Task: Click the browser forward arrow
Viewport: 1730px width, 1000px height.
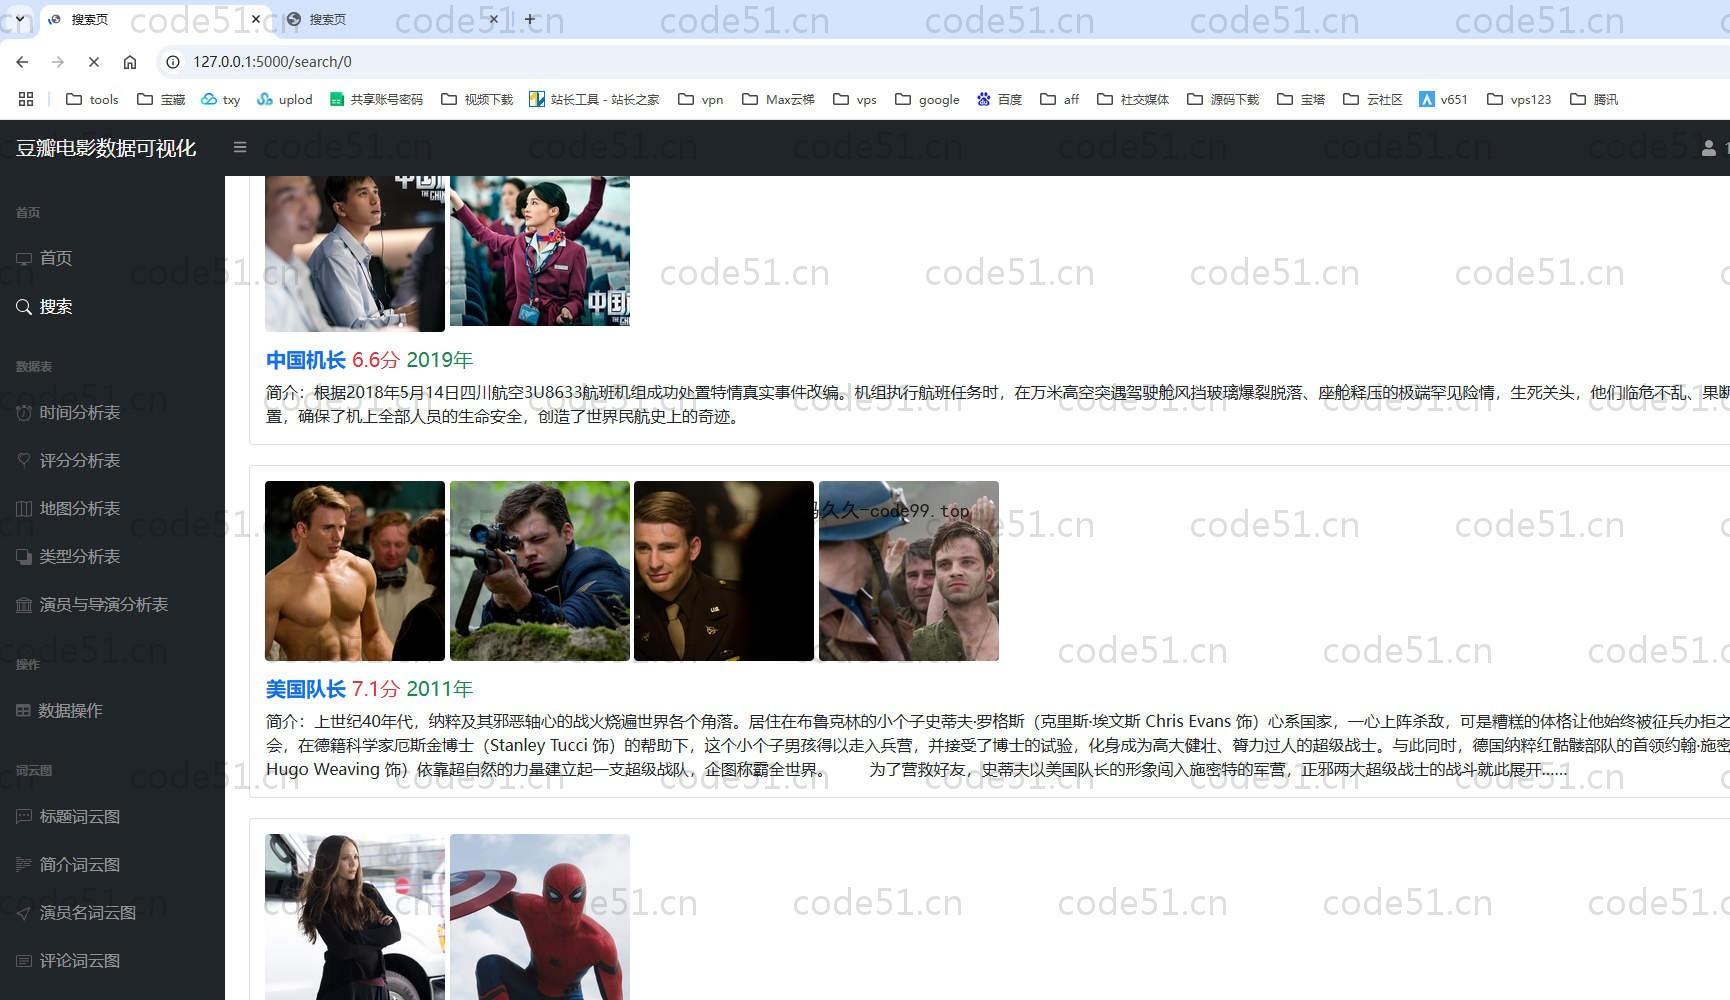Action: coord(58,62)
